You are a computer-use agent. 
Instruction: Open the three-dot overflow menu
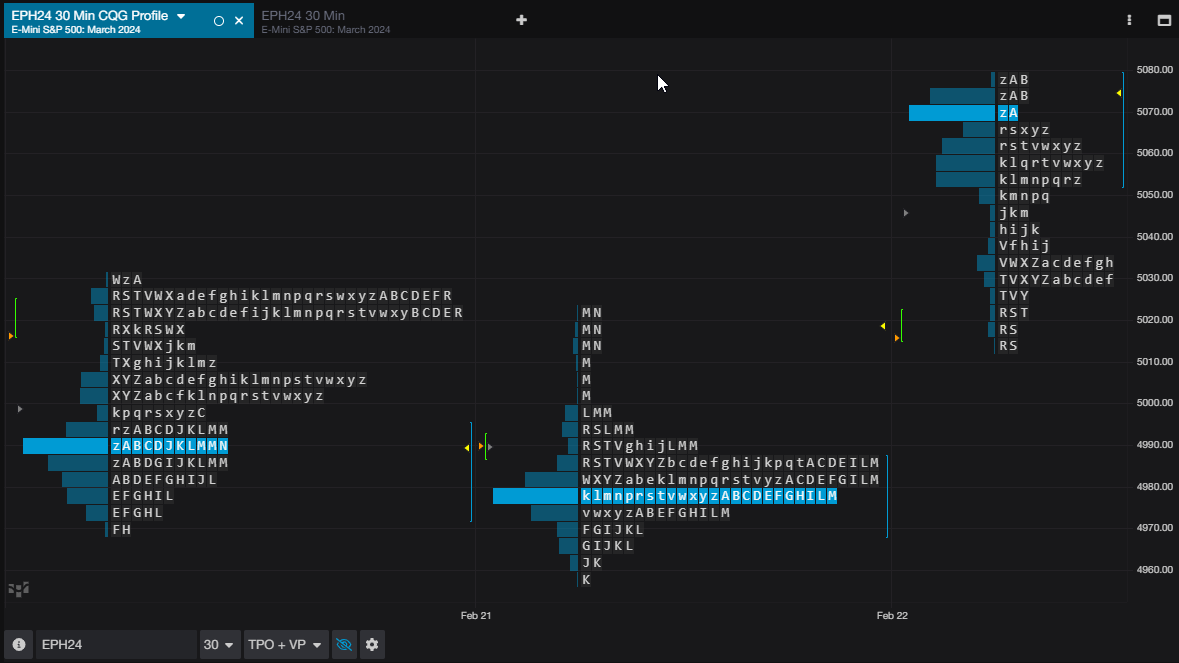tap(1128, 19)
